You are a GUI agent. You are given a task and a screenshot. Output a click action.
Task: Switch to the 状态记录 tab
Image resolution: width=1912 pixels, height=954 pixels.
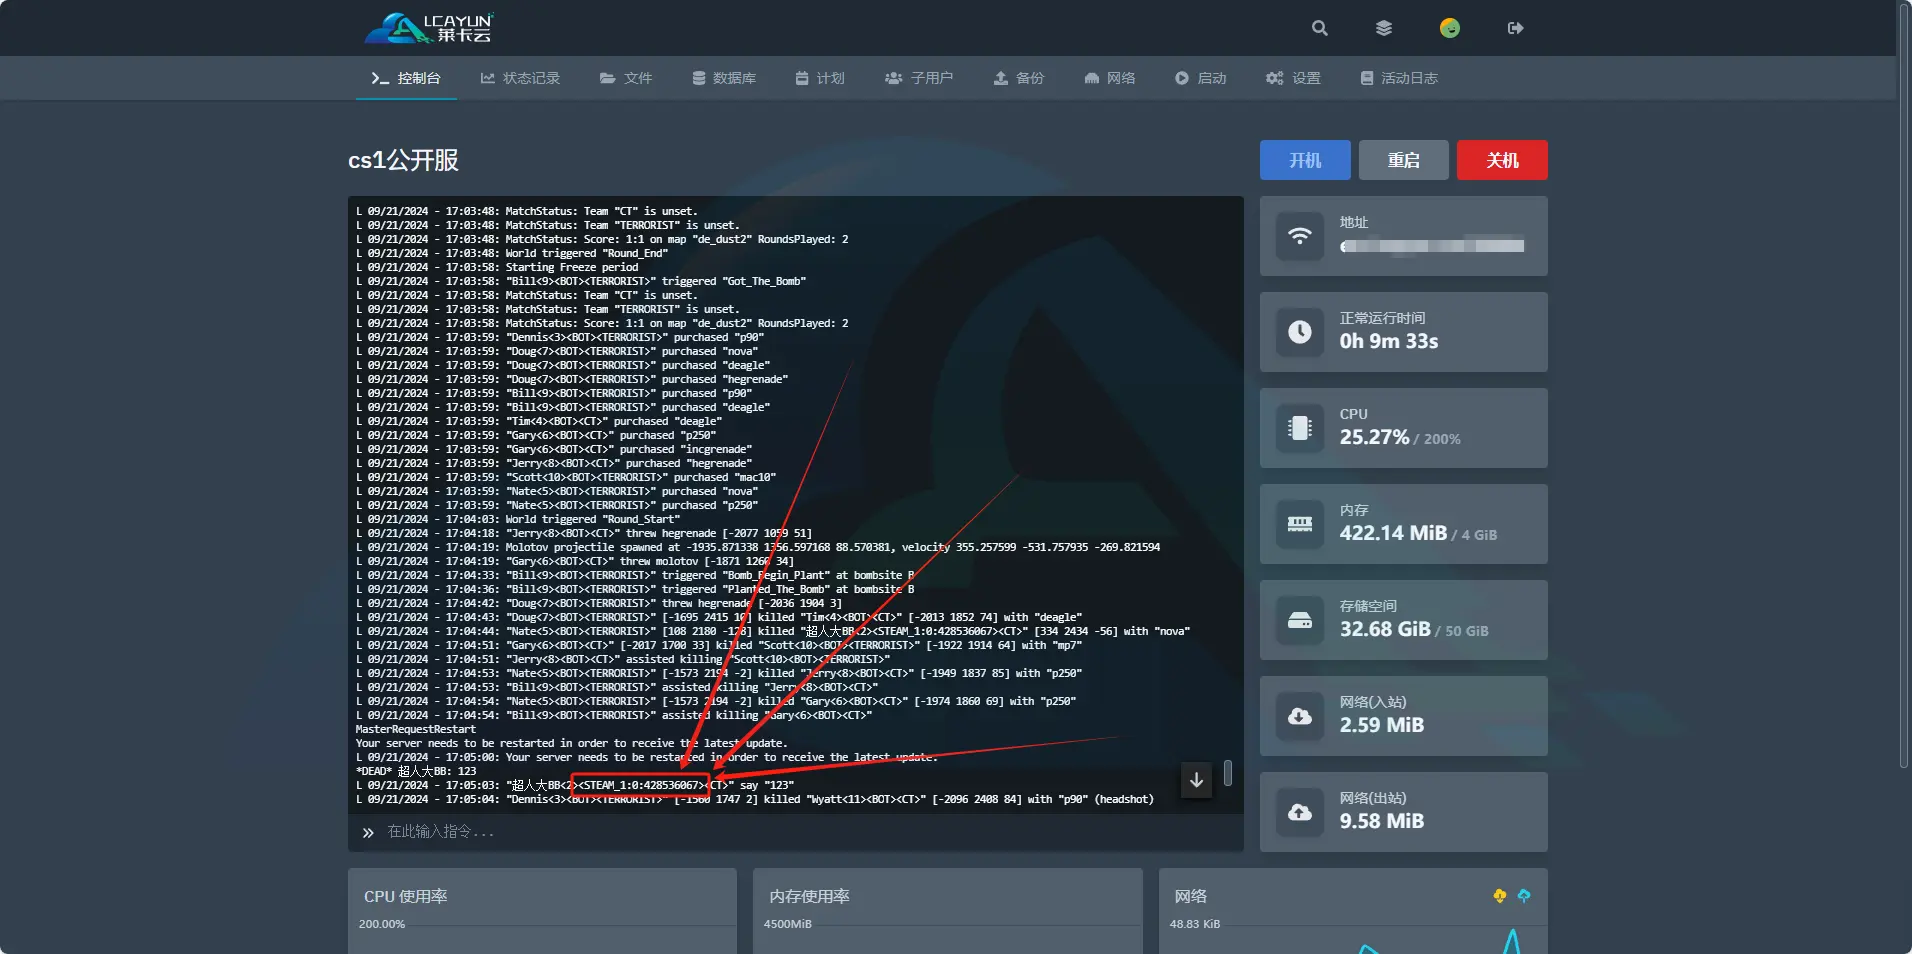point(520,78)
